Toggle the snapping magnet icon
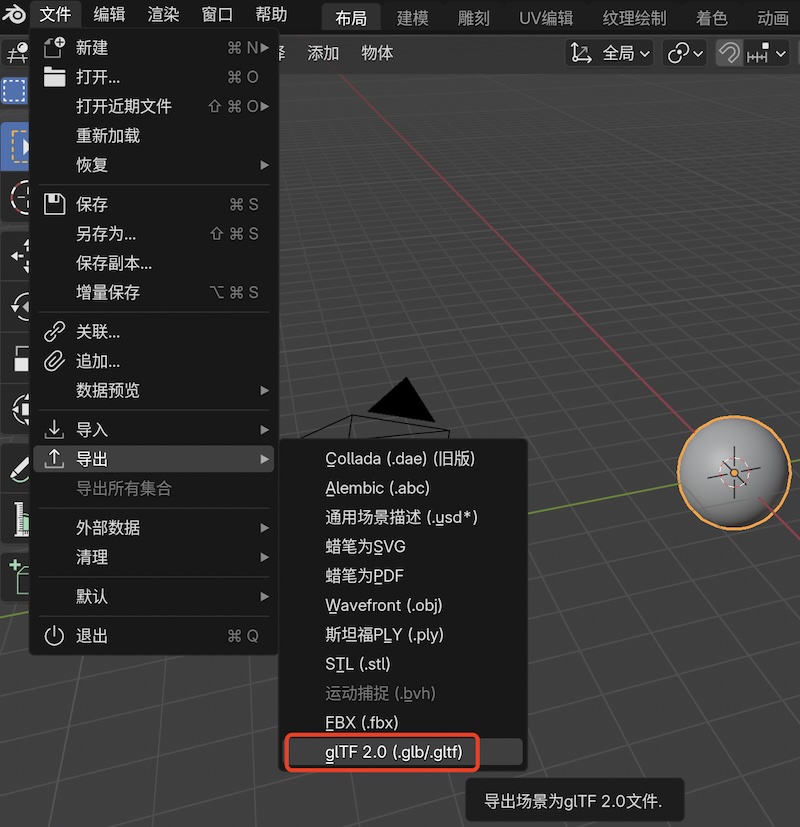Screen dimensions: 800x827 (x=729, y=53)
